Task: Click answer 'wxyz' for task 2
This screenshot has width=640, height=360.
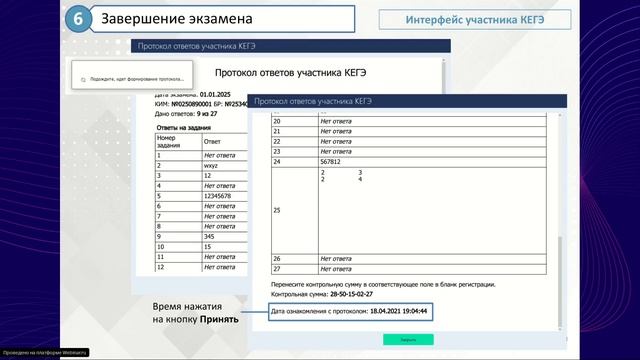Action: coord(211,166)
